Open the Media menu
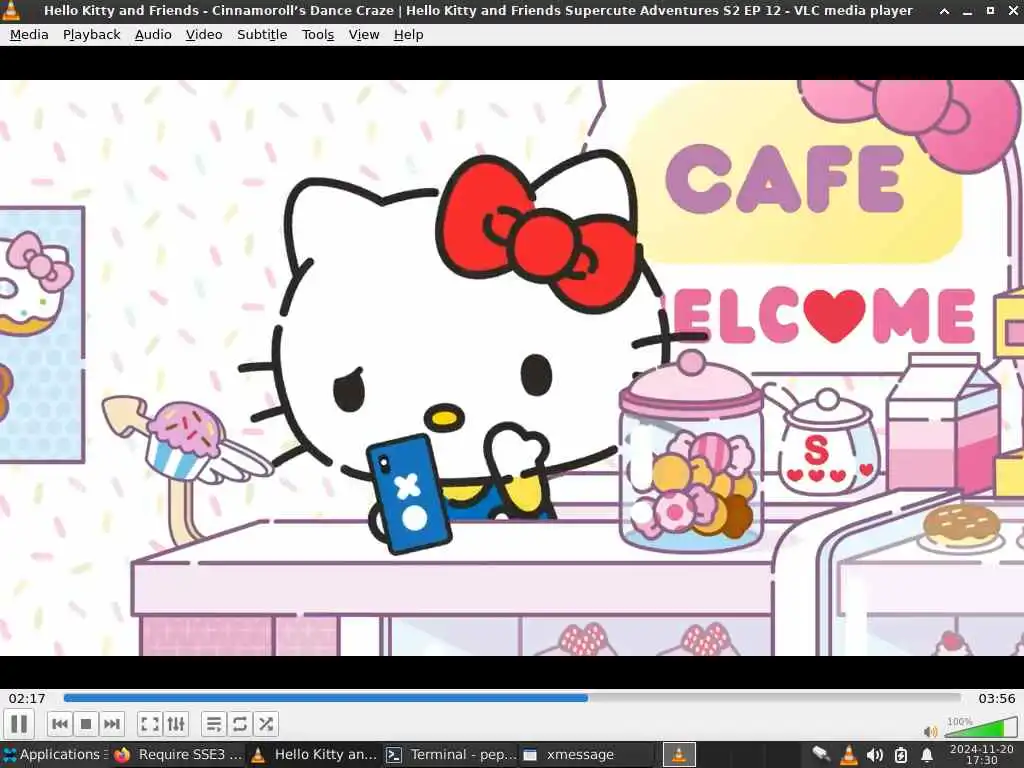 click(x=29, y=35)
